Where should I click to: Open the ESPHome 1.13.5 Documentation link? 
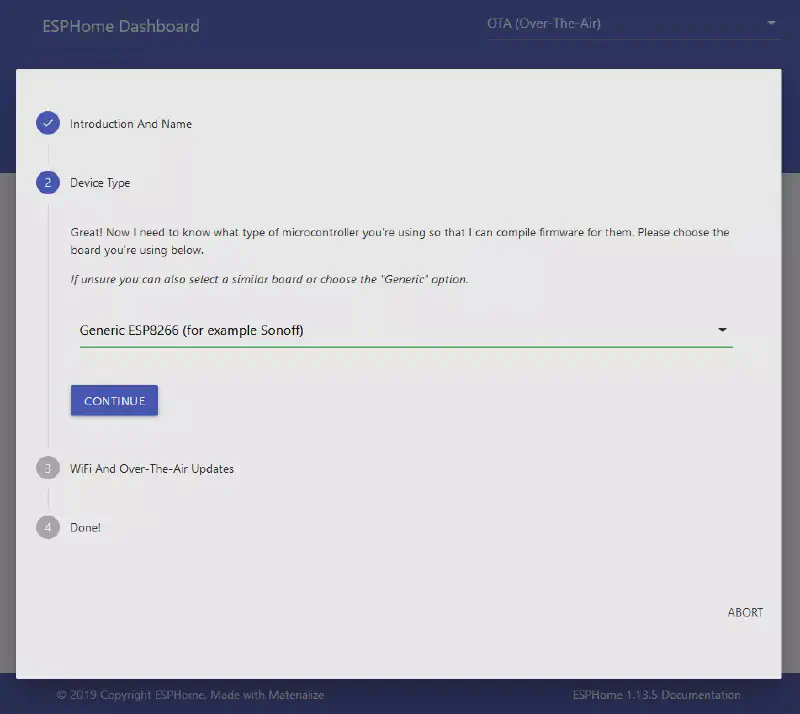(x=656, y=695)
